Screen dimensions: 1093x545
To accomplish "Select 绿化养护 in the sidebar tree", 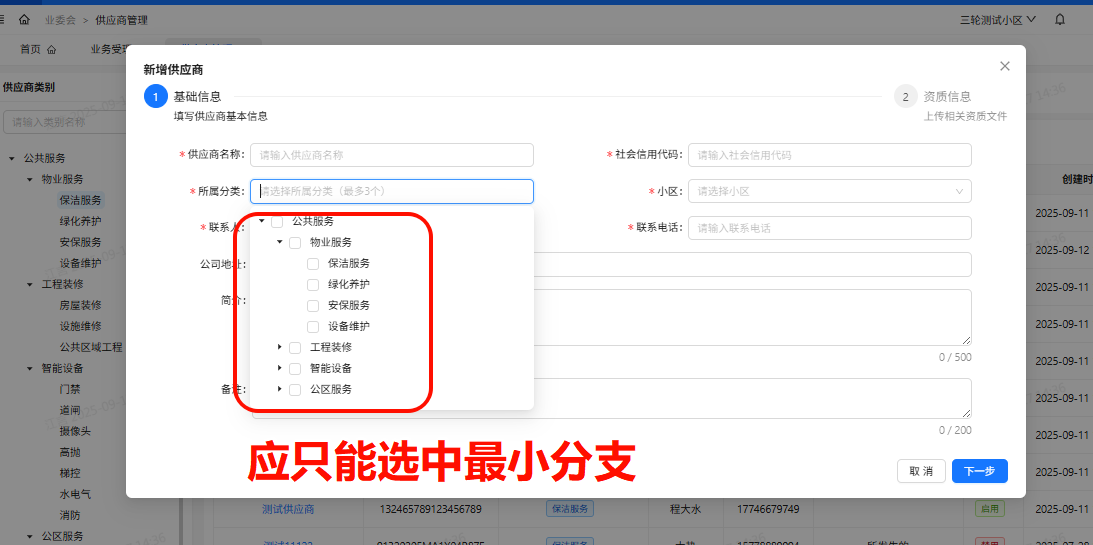I will 81,222.
